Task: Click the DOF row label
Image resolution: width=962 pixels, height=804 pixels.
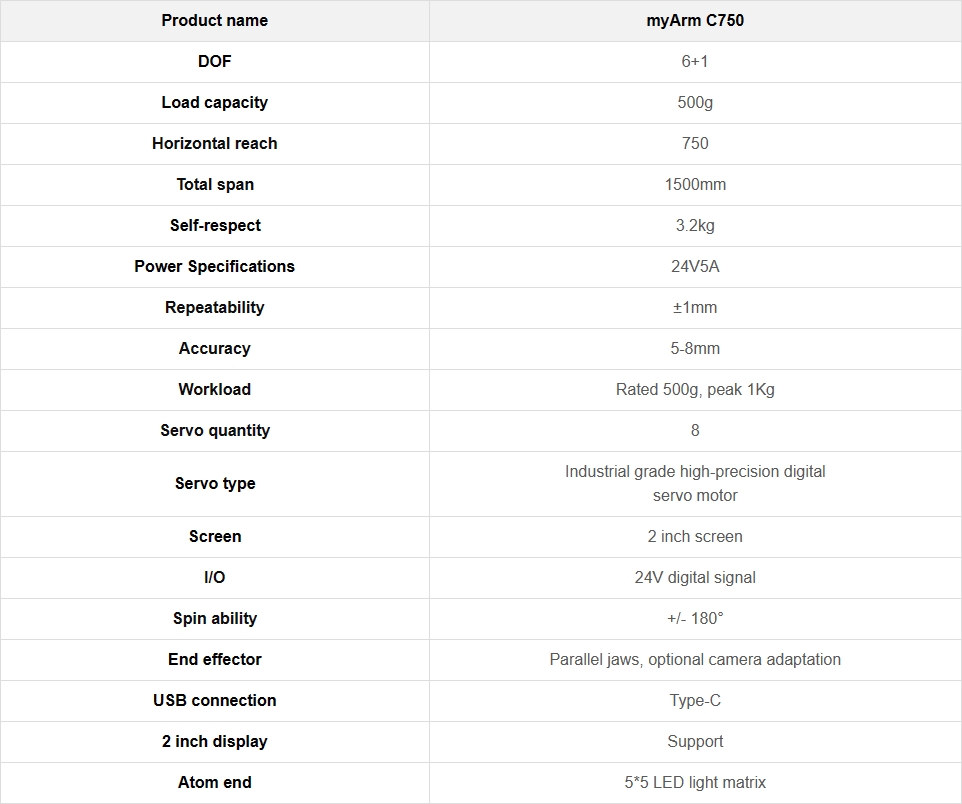Action: pyautogui.click(x=215, y=61)
